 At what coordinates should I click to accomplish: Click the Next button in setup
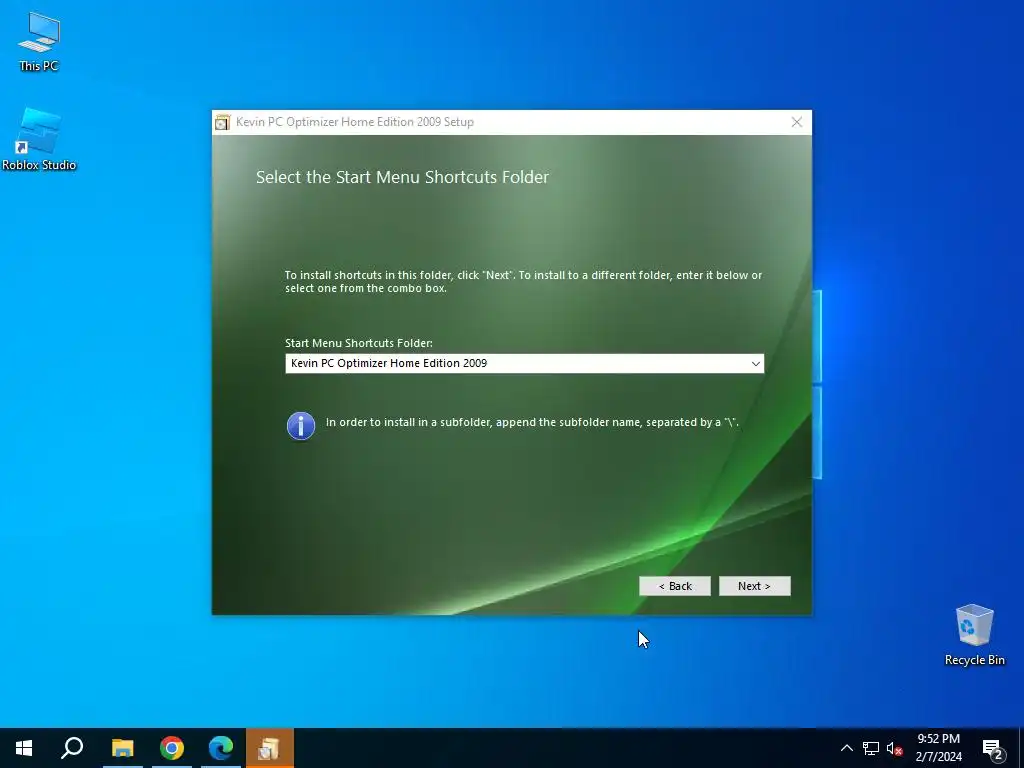pyautogui.click(x=754, y=586)
